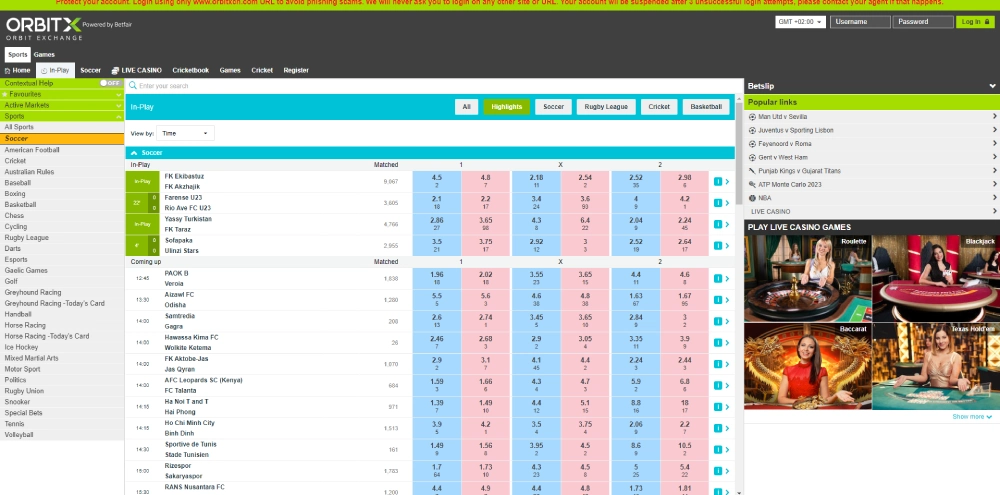Viewport: 1000px width, 495px height.
Task: Select the Highlights filter
Action: (506, 106)
